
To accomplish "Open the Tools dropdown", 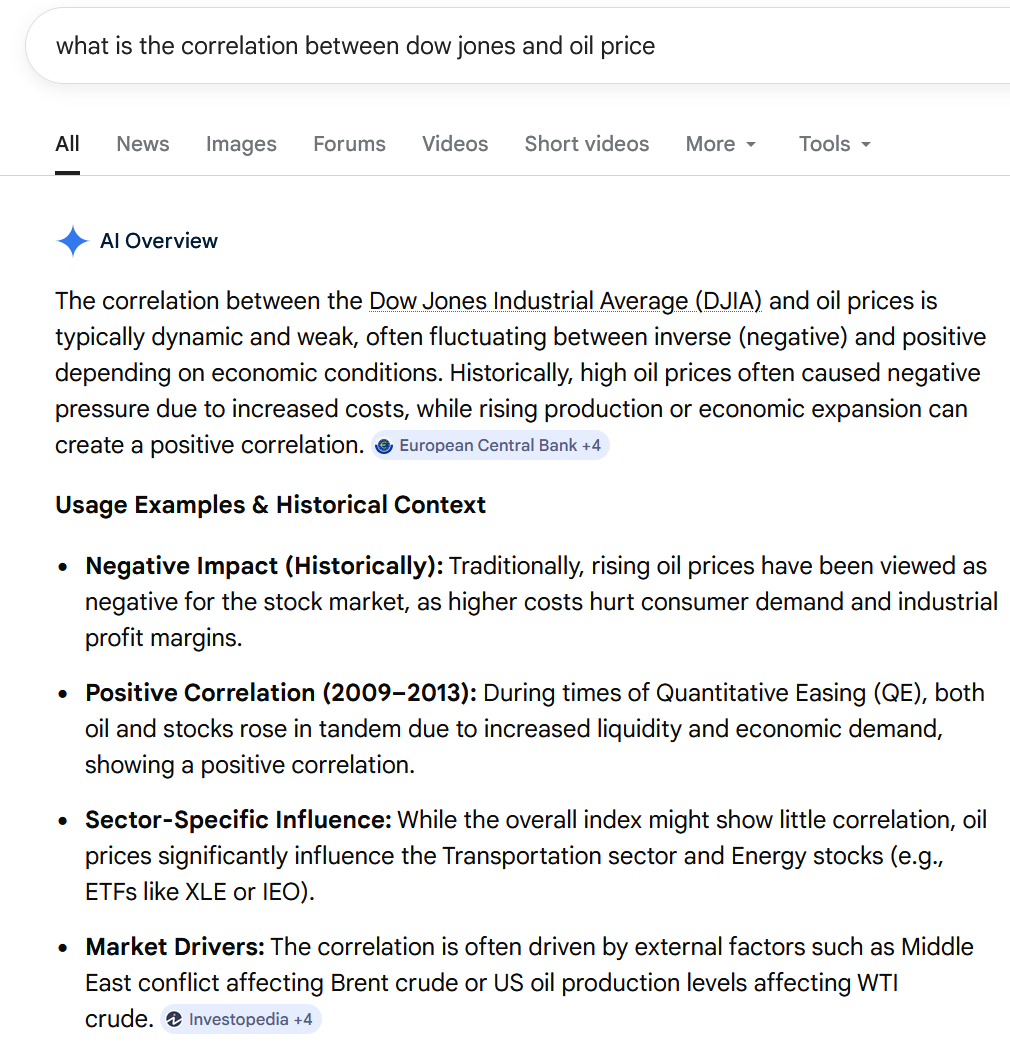I will pyautogui.click(x=835, y=144).
